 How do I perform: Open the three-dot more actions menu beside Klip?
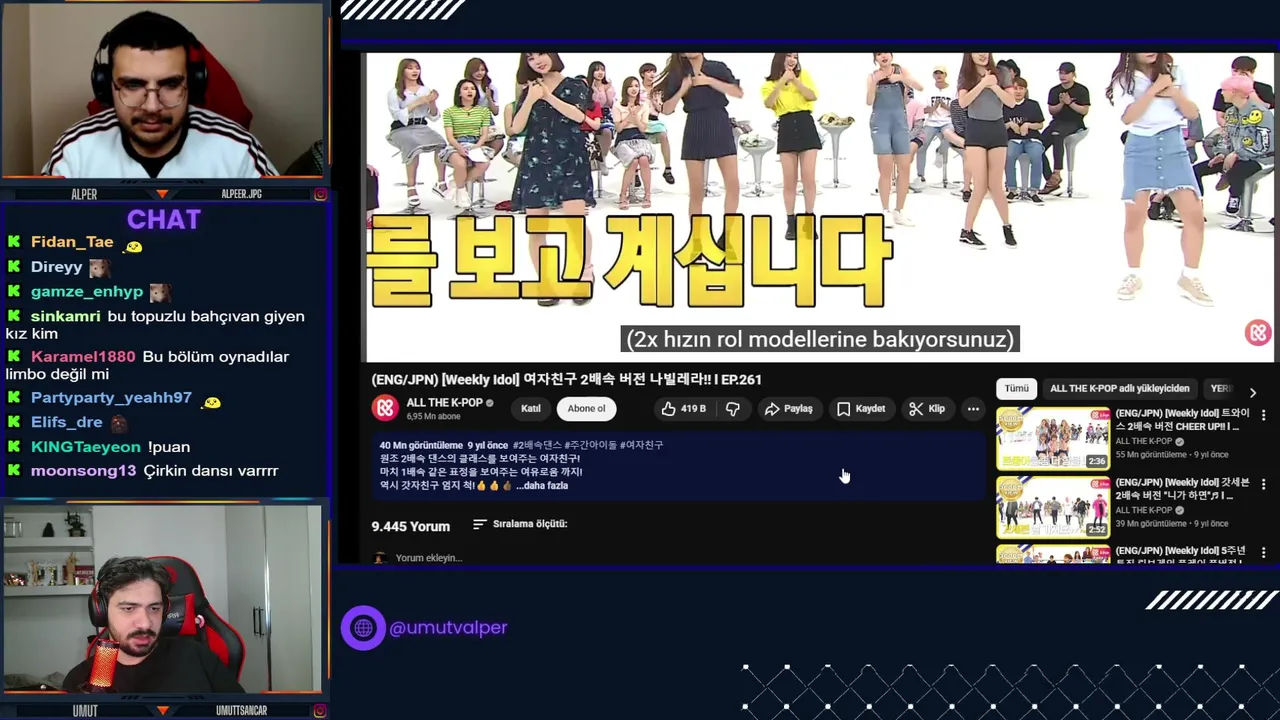973,409
